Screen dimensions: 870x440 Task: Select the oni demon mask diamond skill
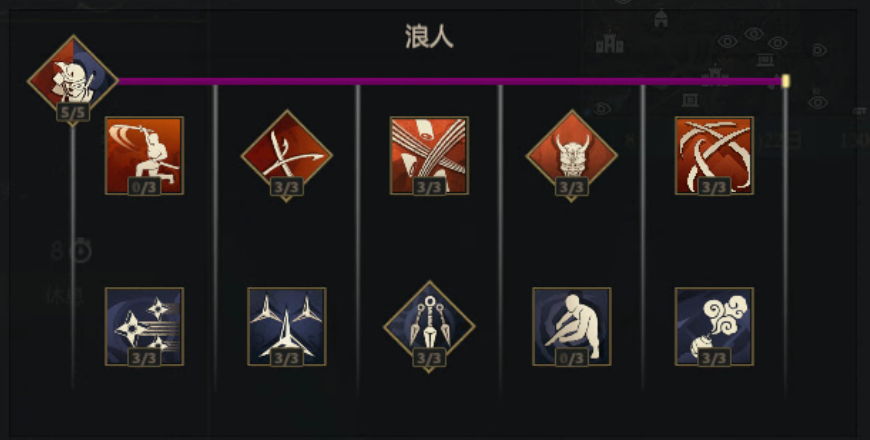click(x=571, y=155)
